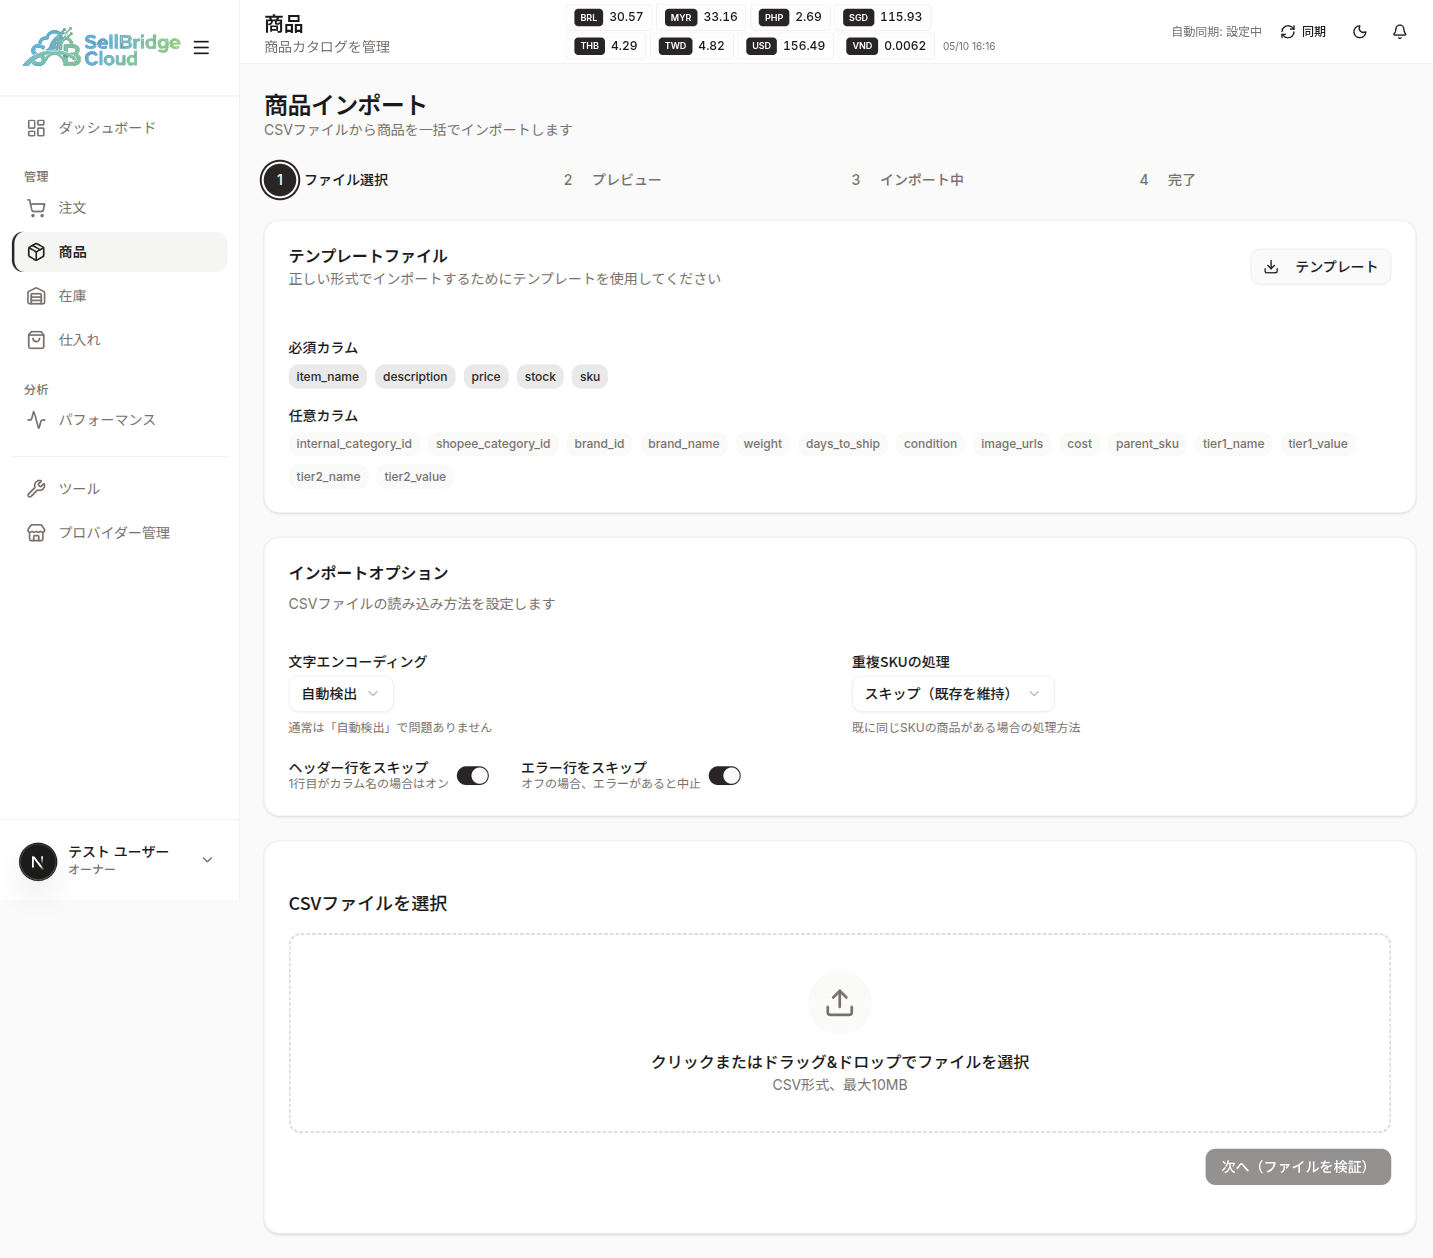Open 仕入れ sidebar item
This screenshot has height=1258, width=1433.
click(x=120, y=340)
